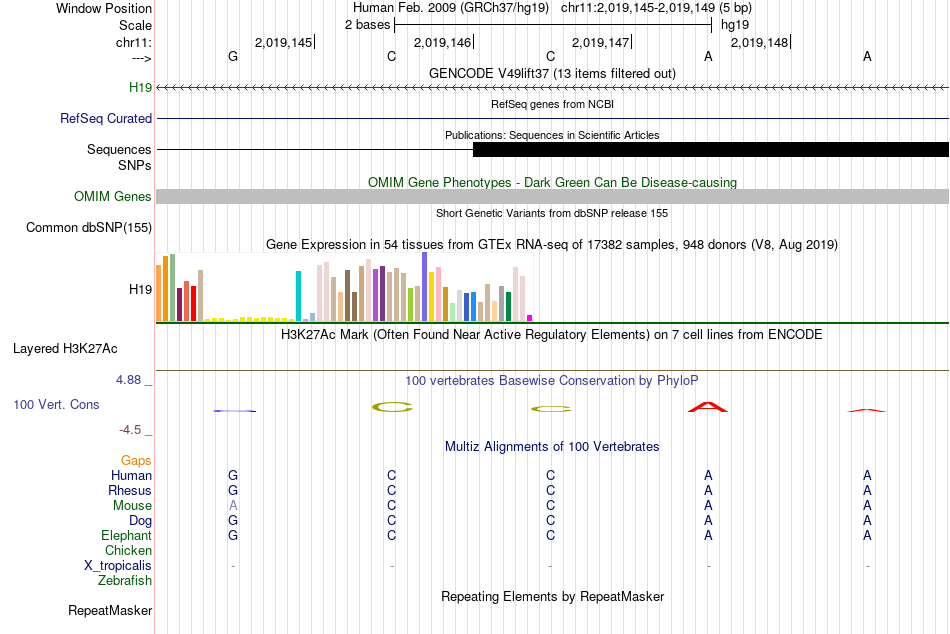Select the chr11: ruler label
950x634 pixels.
click(x=133, y=42)
